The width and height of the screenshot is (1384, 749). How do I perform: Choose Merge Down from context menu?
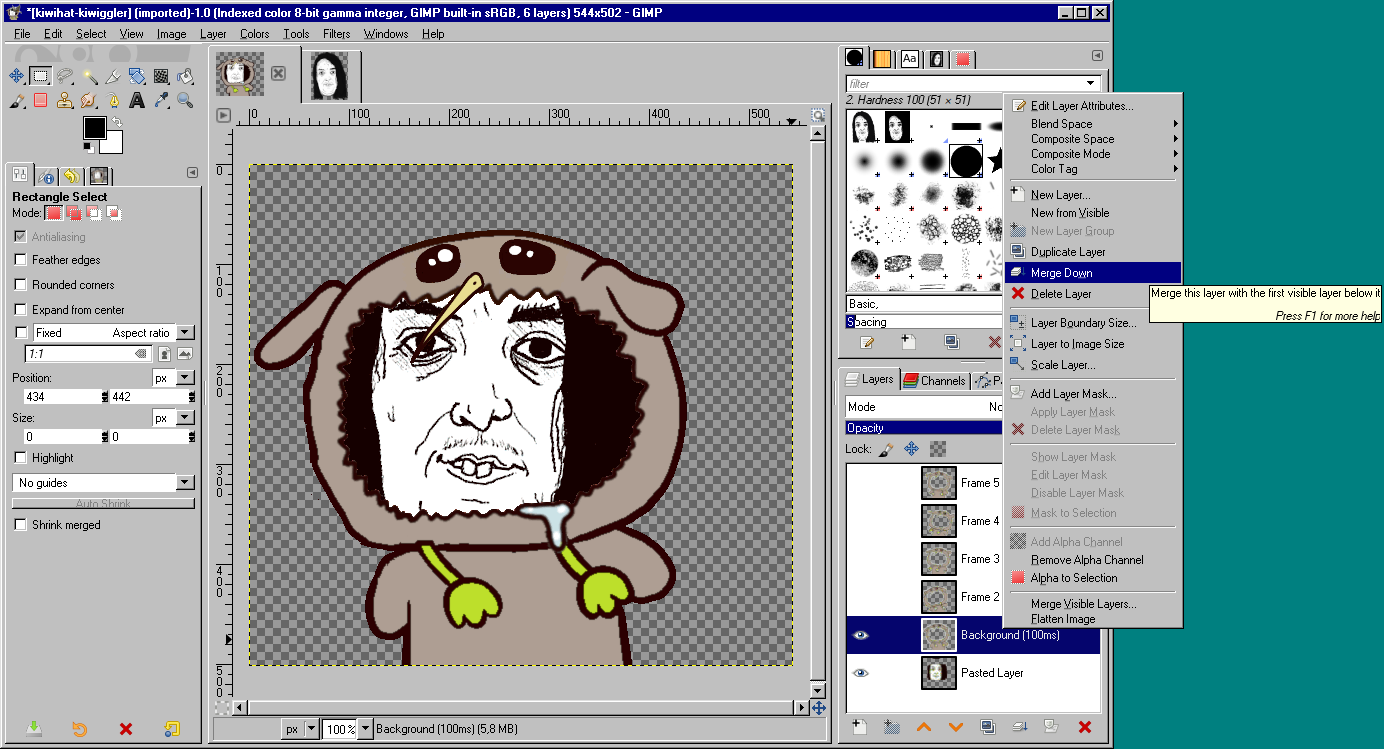point(1093,273)
